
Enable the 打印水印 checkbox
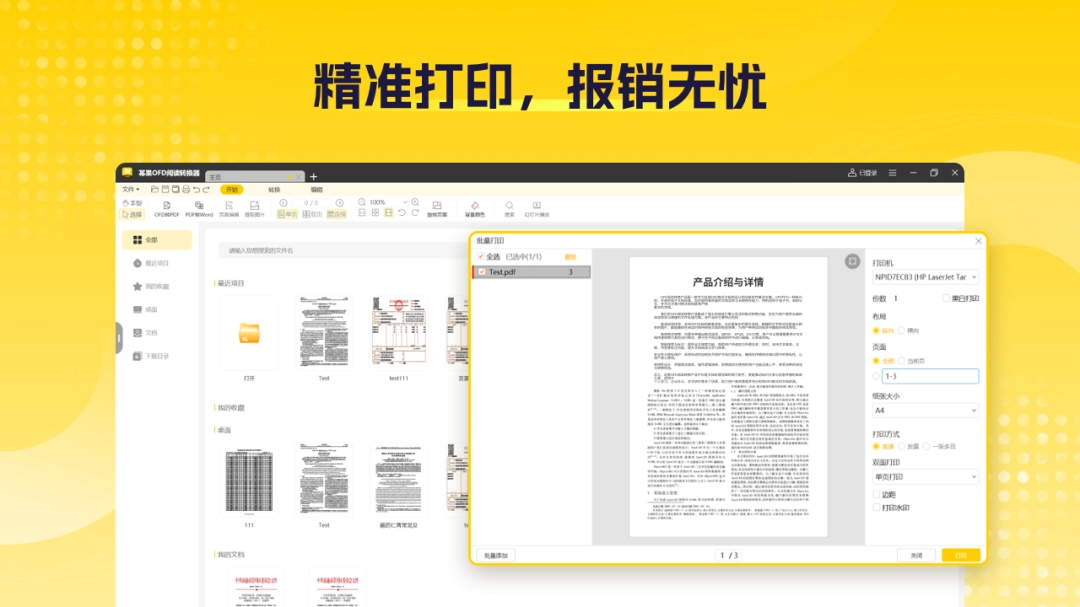pos(877,507)
